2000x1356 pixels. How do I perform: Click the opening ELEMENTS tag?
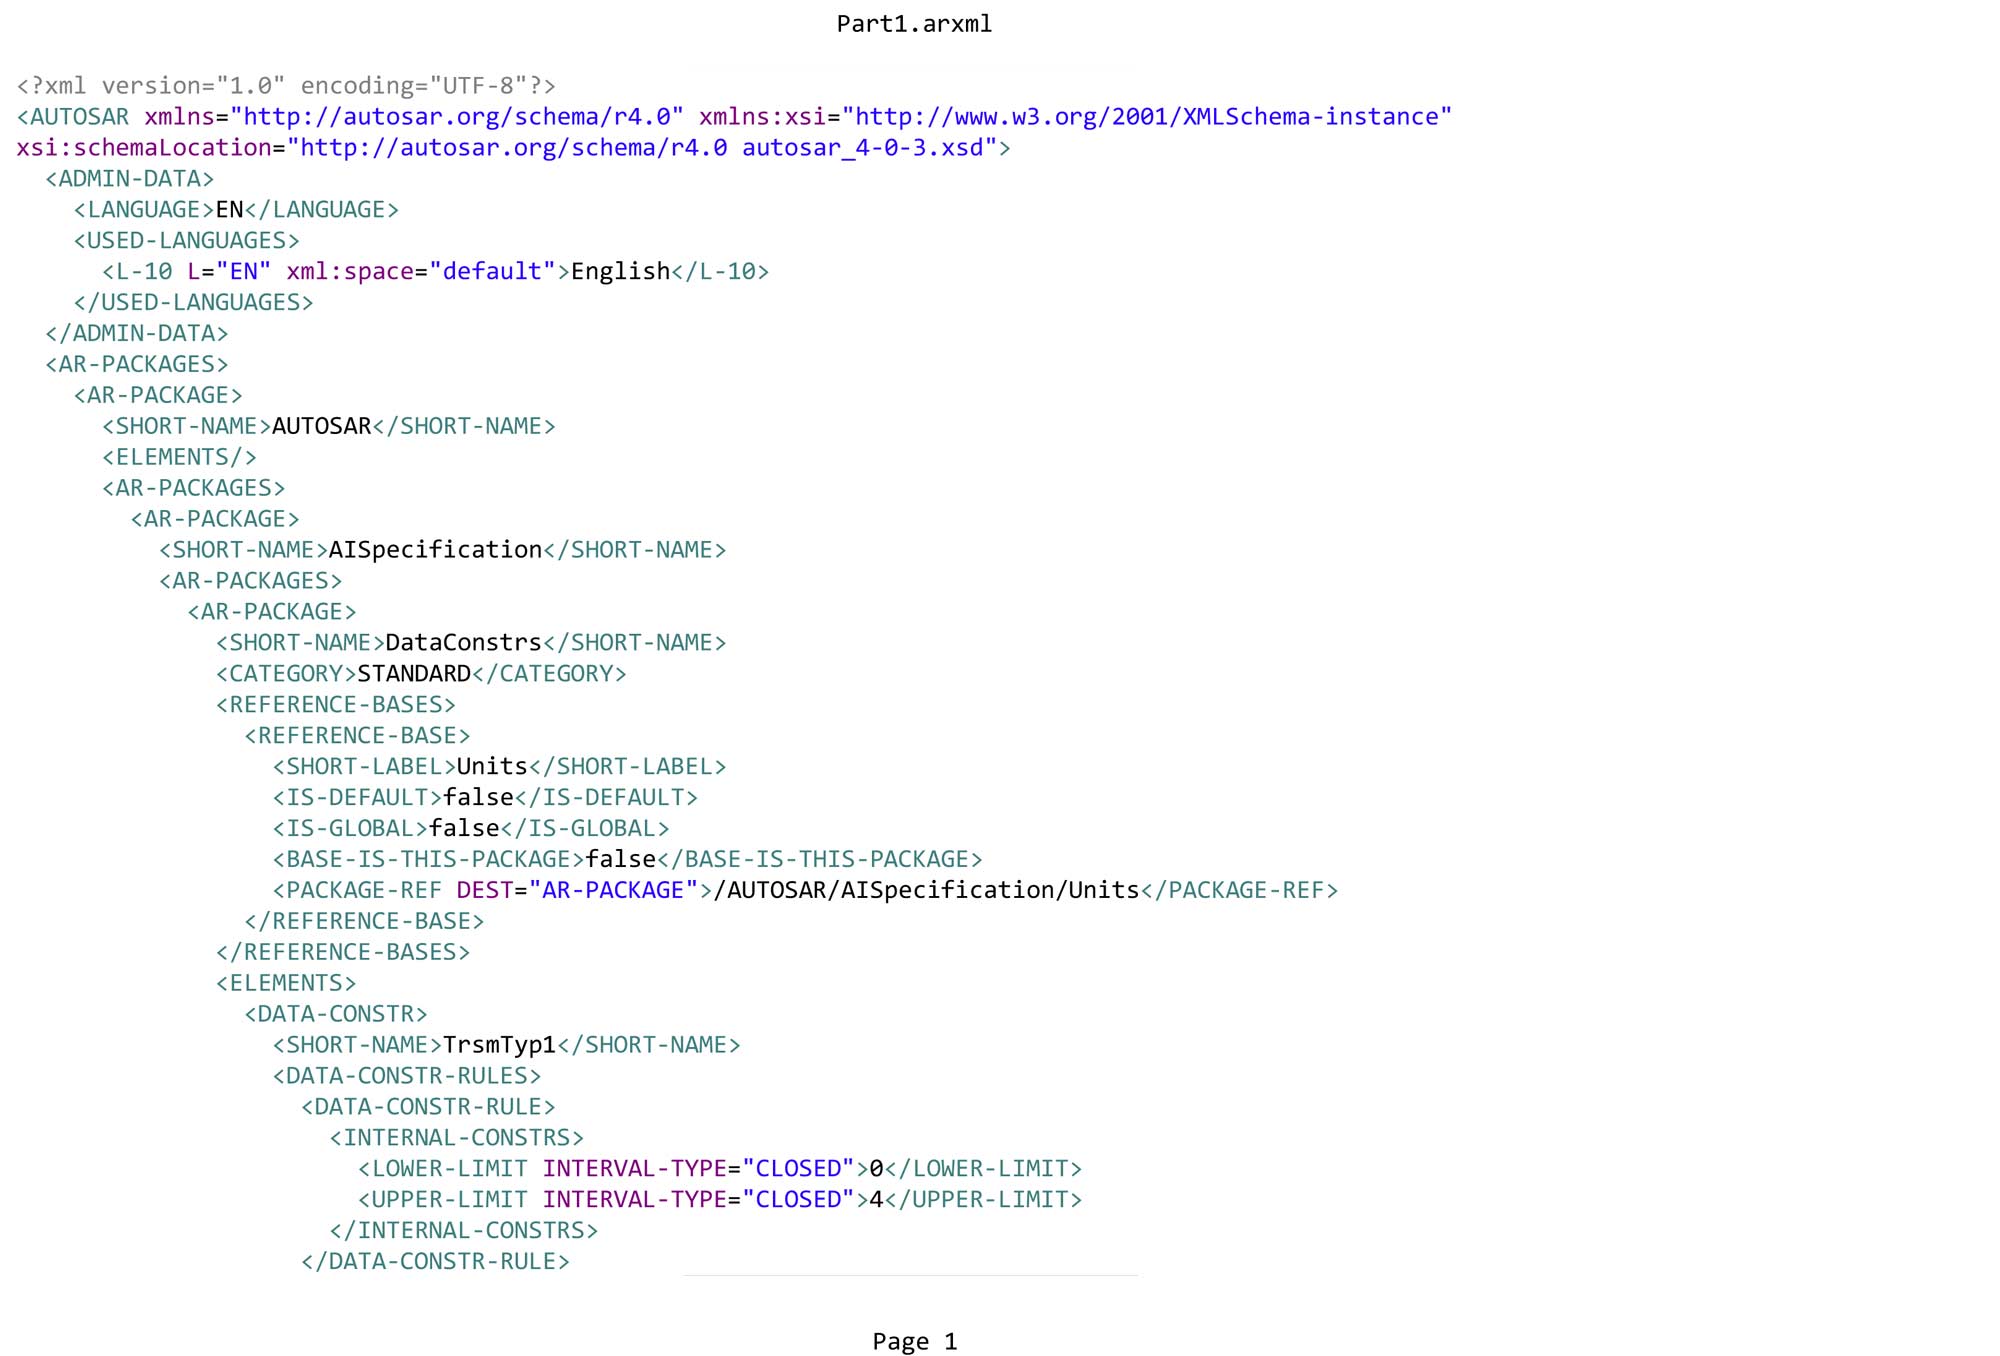point(286,985)
